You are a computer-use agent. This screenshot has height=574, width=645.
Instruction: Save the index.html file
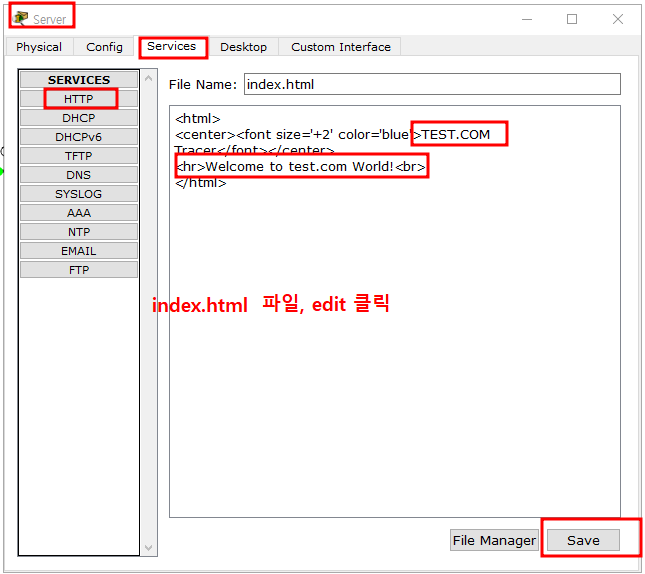[x=583, y=540]
